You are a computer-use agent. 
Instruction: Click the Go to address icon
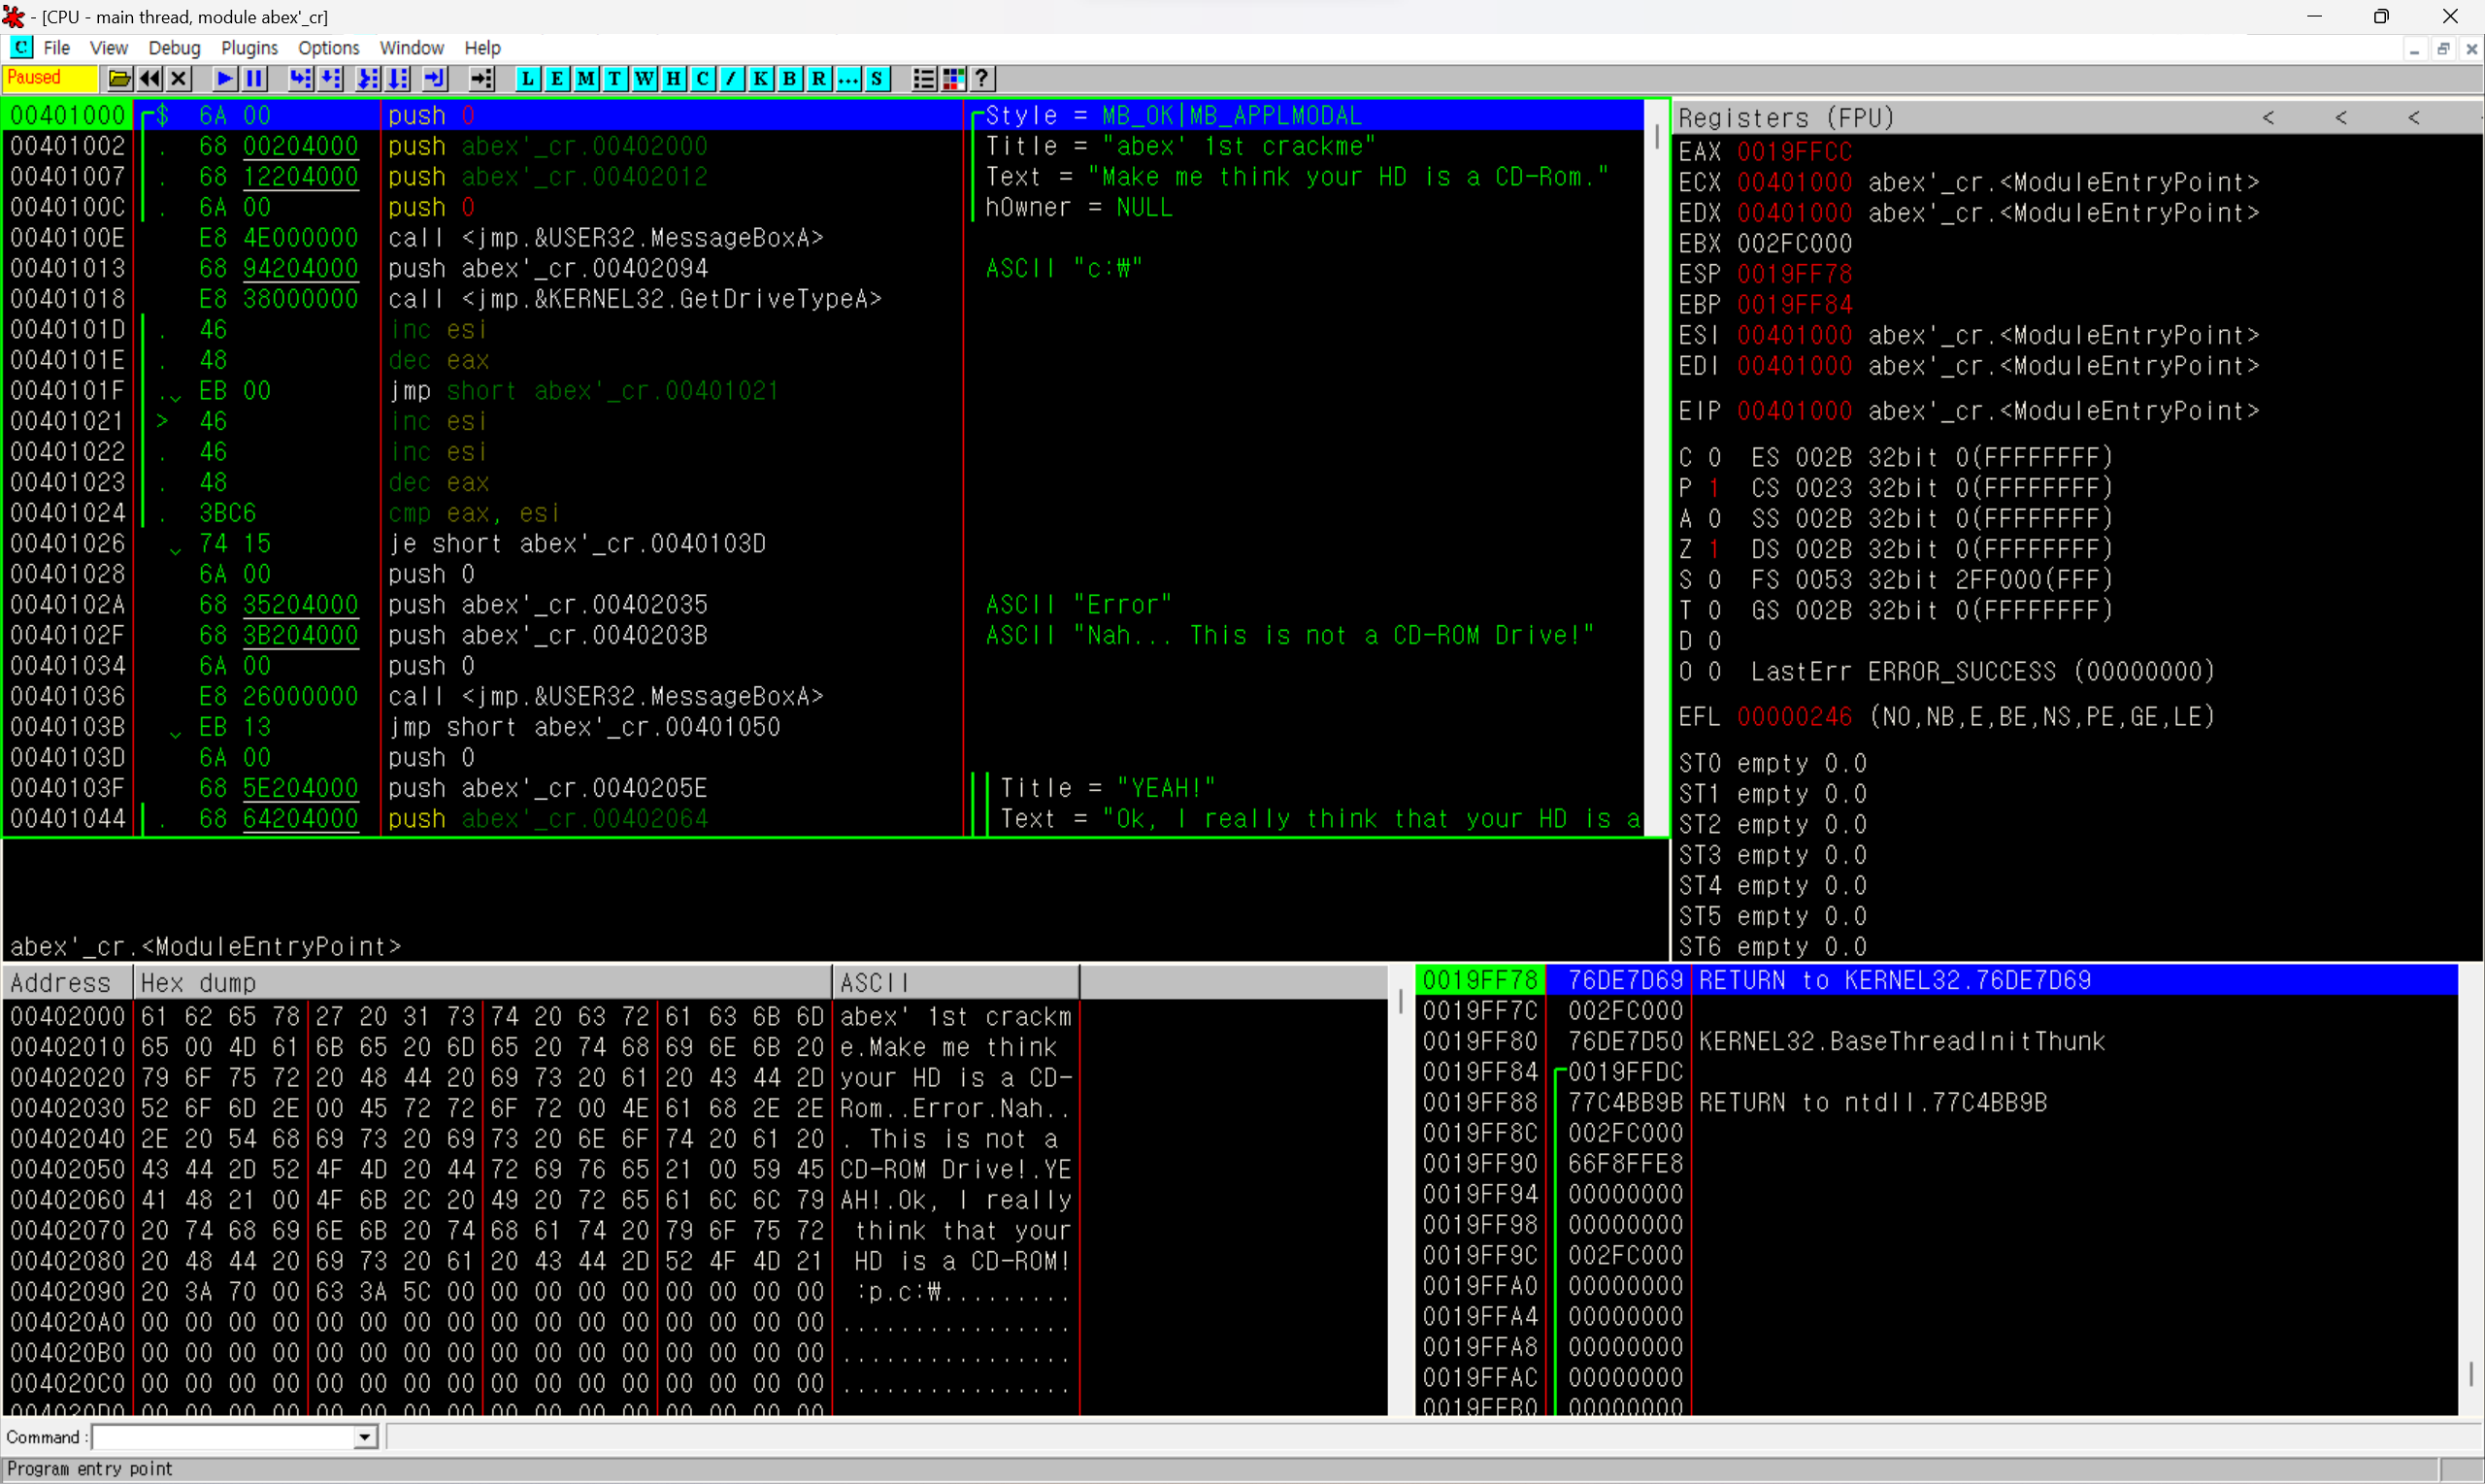[481, 79]
